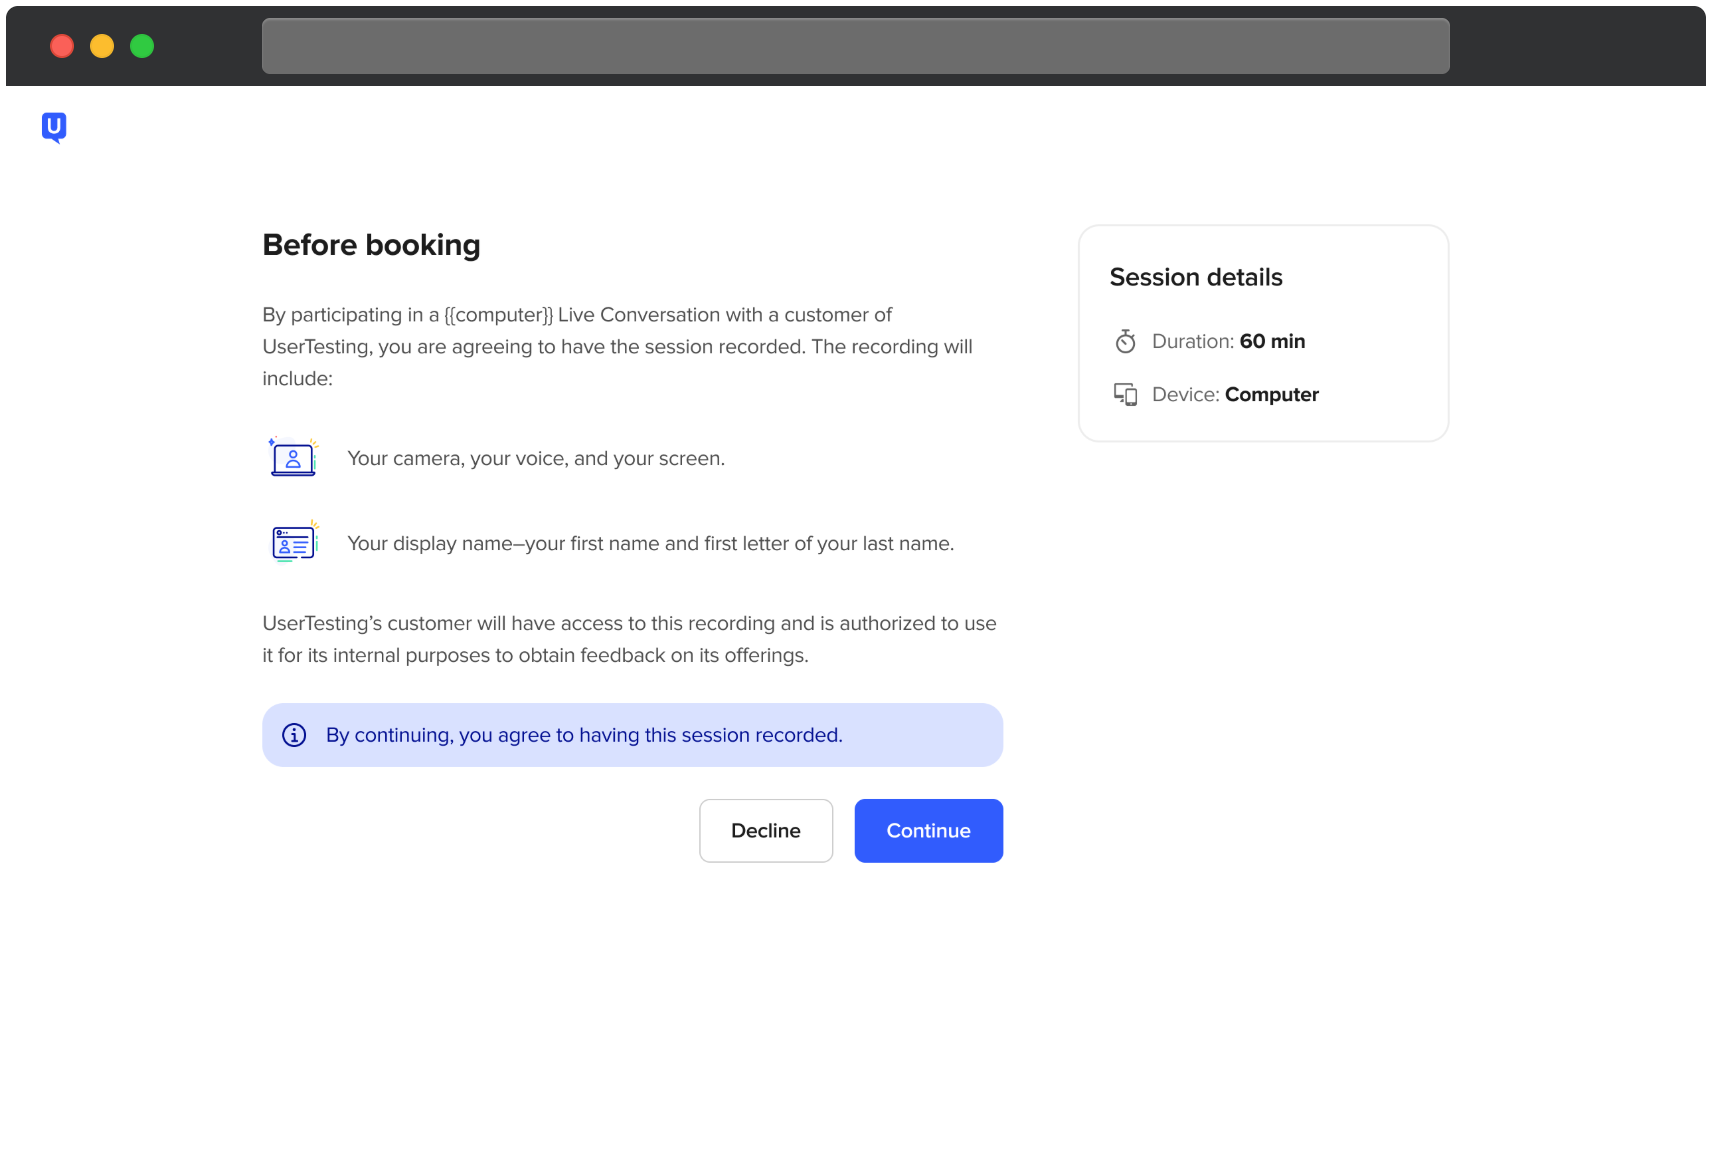Image resolution: width=1710 pixels, height=1156 pixels.
Task: Click the laptop camera illustration icon
Action: tap(293, 457)
